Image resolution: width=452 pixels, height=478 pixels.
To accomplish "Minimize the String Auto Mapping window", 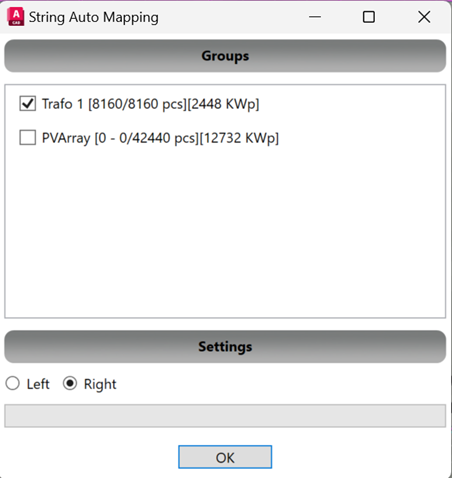I will point(315,17).
